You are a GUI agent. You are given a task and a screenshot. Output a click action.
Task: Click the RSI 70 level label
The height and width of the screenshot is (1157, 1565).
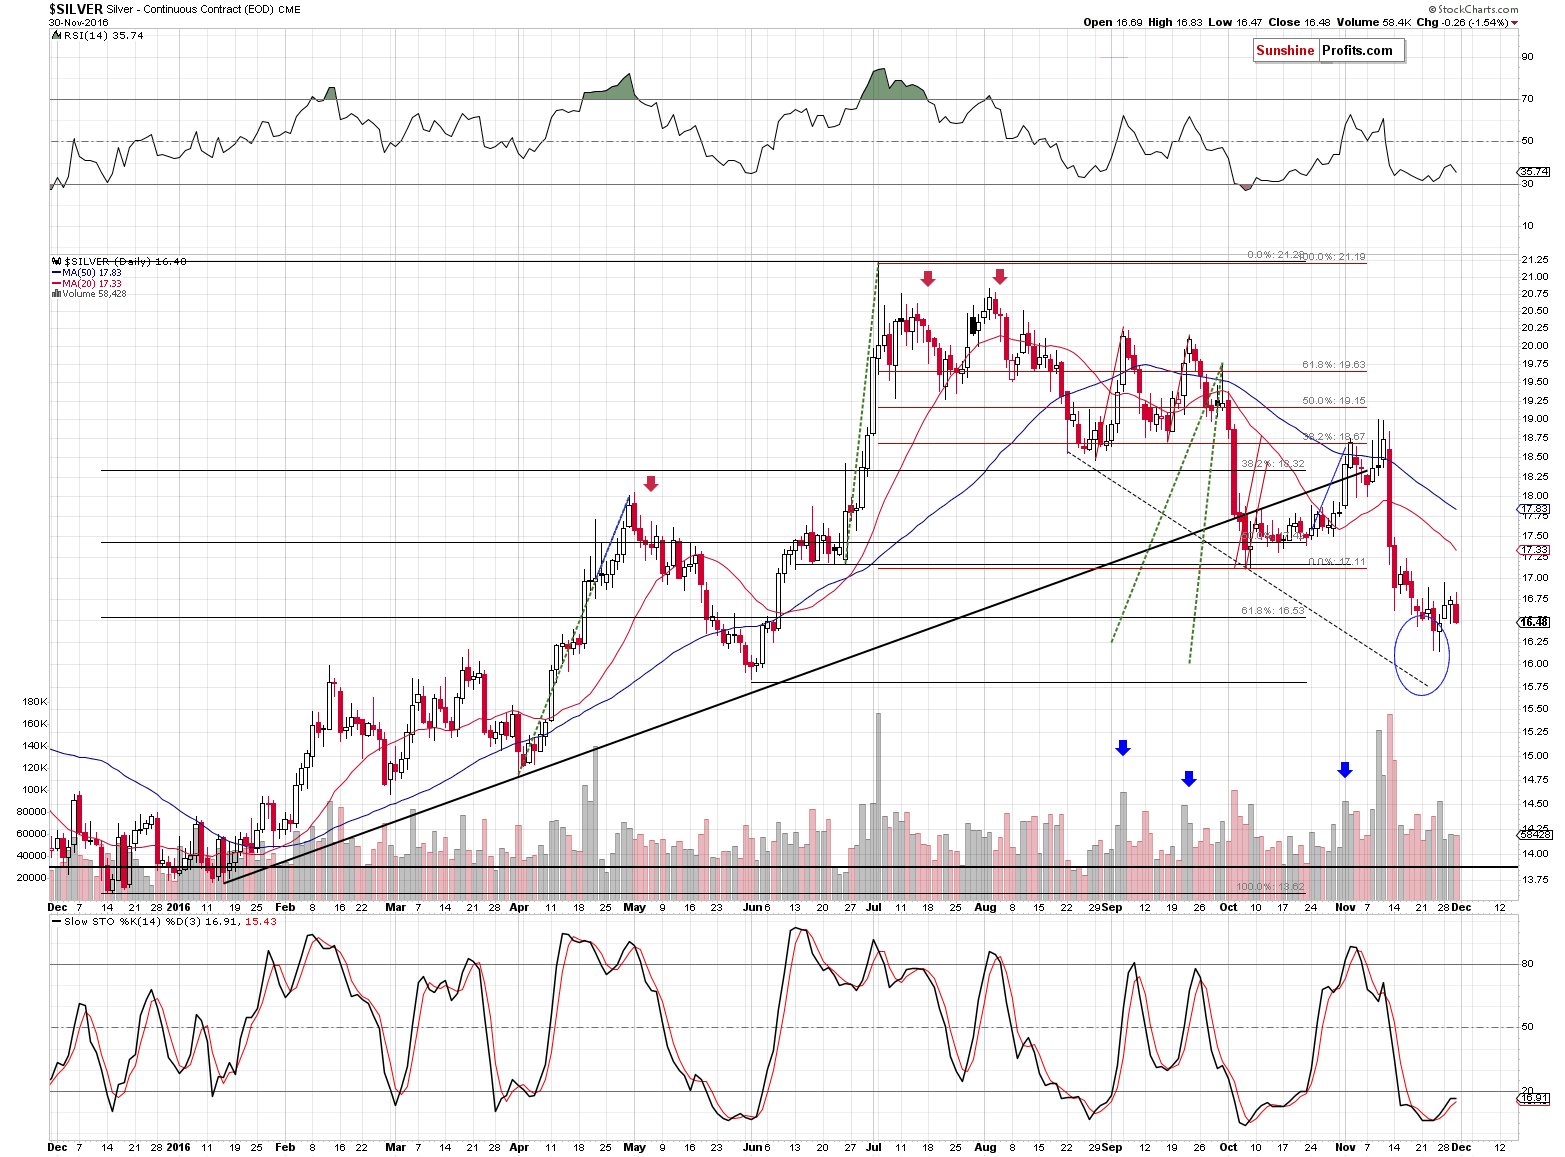[x=1527, y=99]
